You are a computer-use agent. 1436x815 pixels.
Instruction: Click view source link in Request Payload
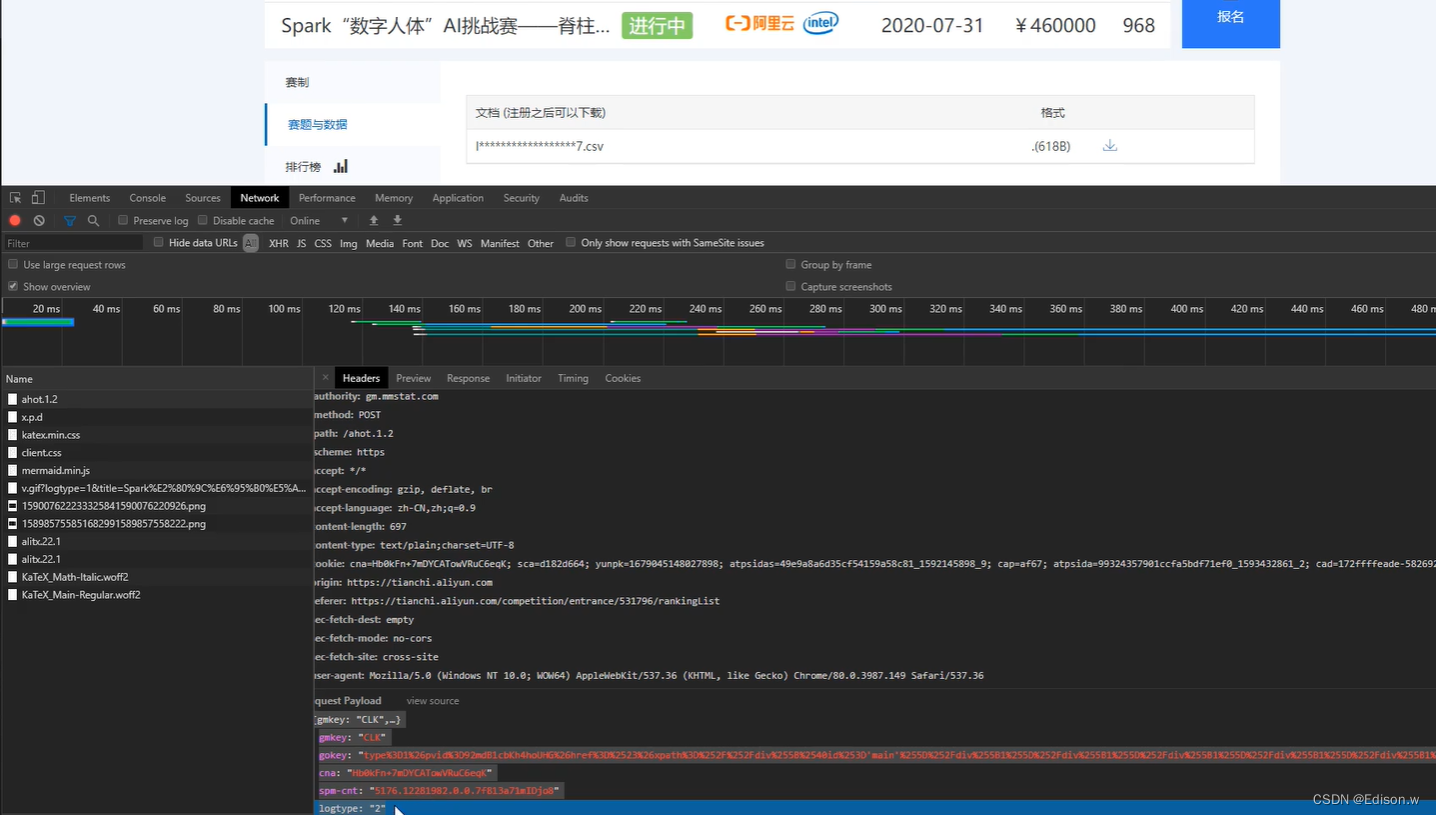433,701
